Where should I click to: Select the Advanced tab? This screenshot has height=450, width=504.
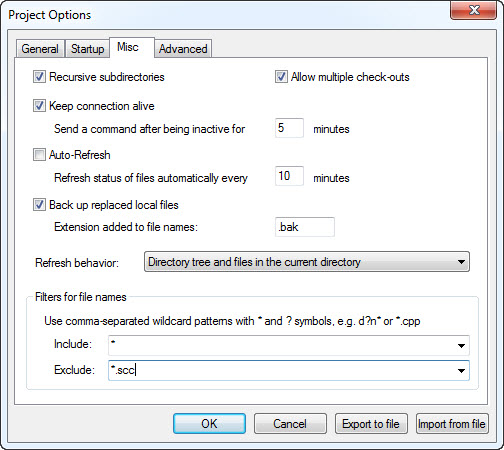[x=183, y=49]
